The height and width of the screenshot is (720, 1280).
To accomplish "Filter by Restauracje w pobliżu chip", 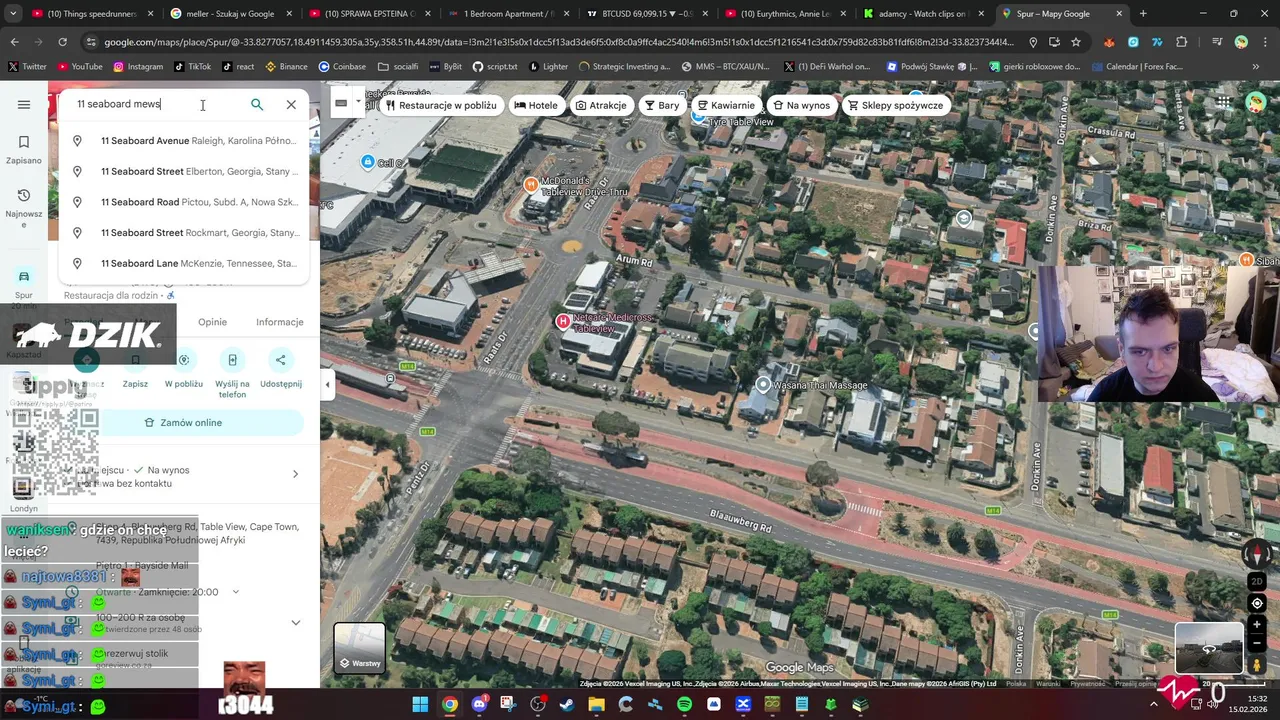I will (441, 105).
